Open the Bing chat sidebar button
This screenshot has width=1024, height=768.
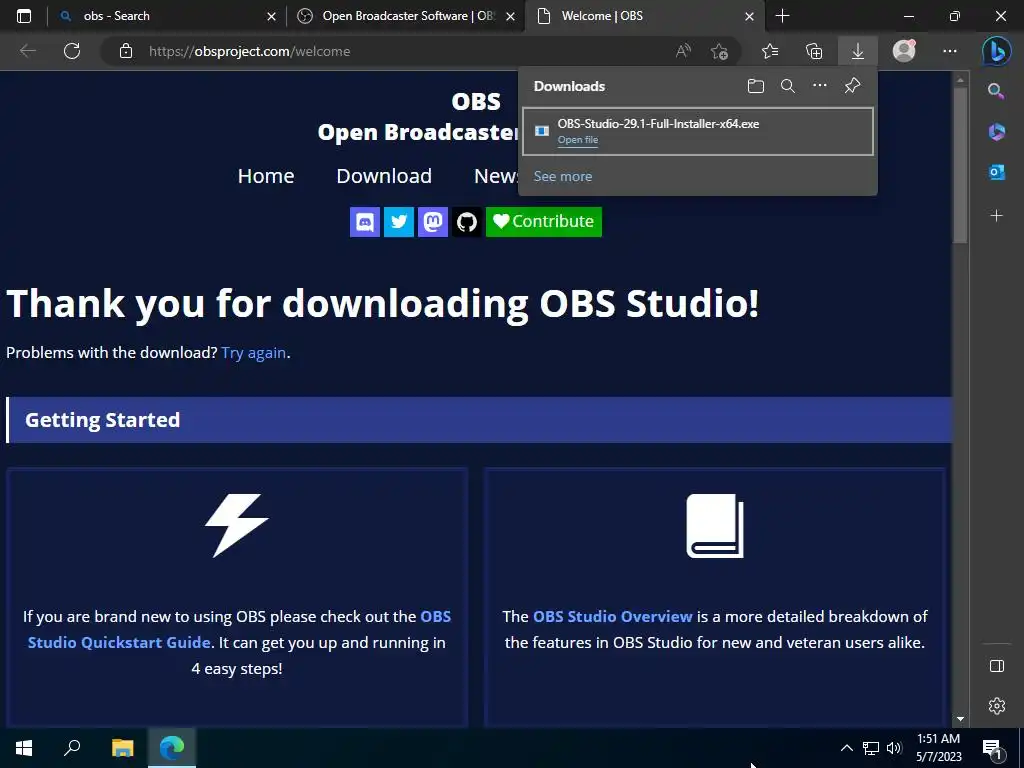(x=996, y=51)
